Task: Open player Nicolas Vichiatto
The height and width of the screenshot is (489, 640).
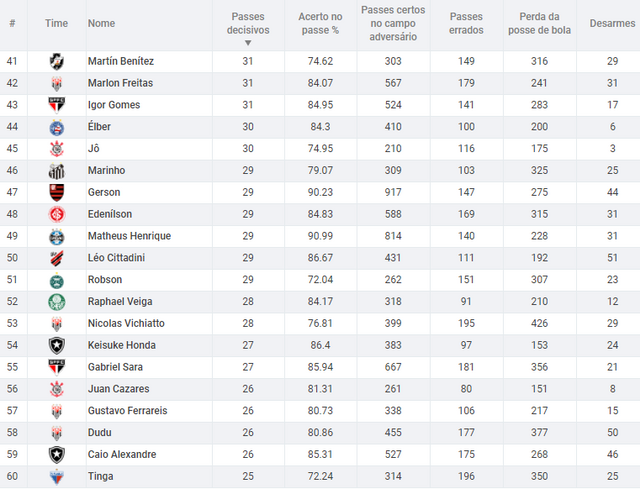Action: [126, 323]
